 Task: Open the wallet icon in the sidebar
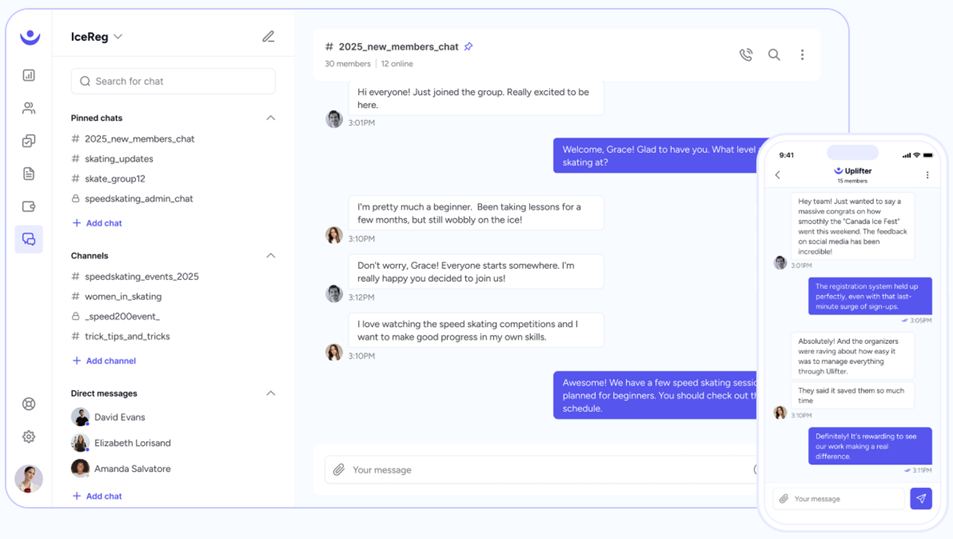pos(29,207)
